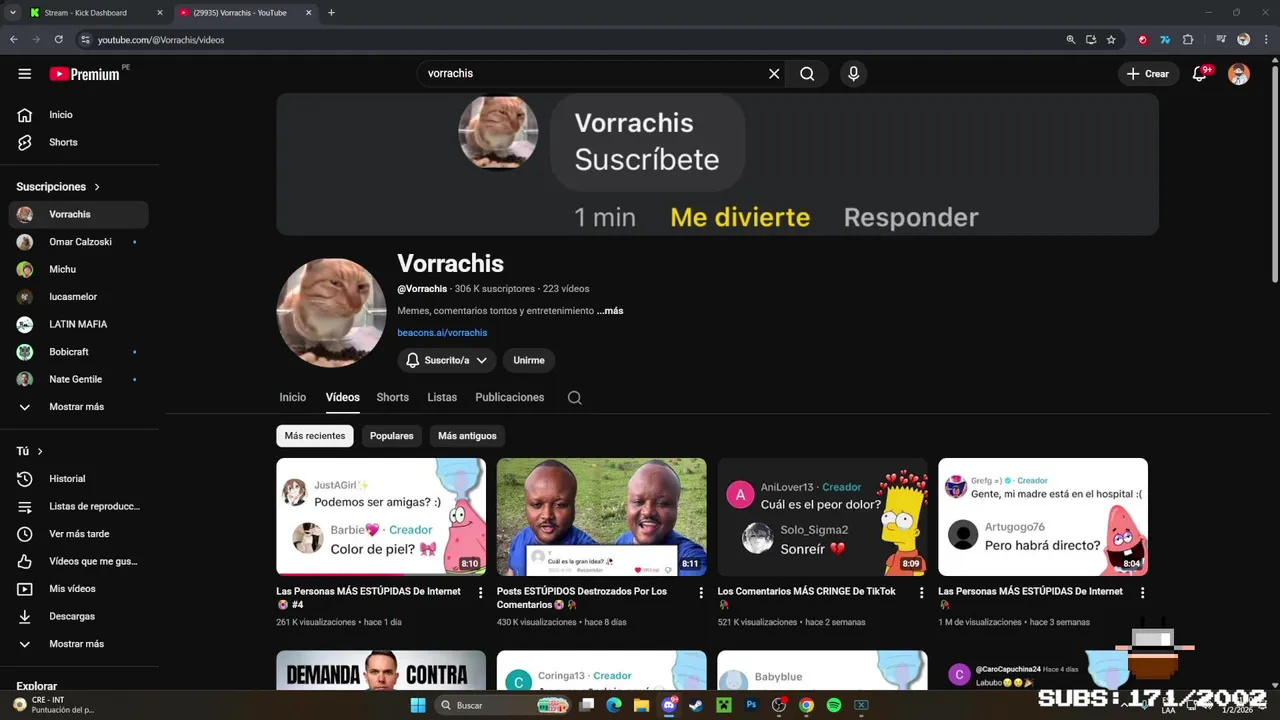The width and height of the screenshot is (1280, 720).
Task: Open the Chrome extensions puzzle icon
Action: coord(1188,40)
